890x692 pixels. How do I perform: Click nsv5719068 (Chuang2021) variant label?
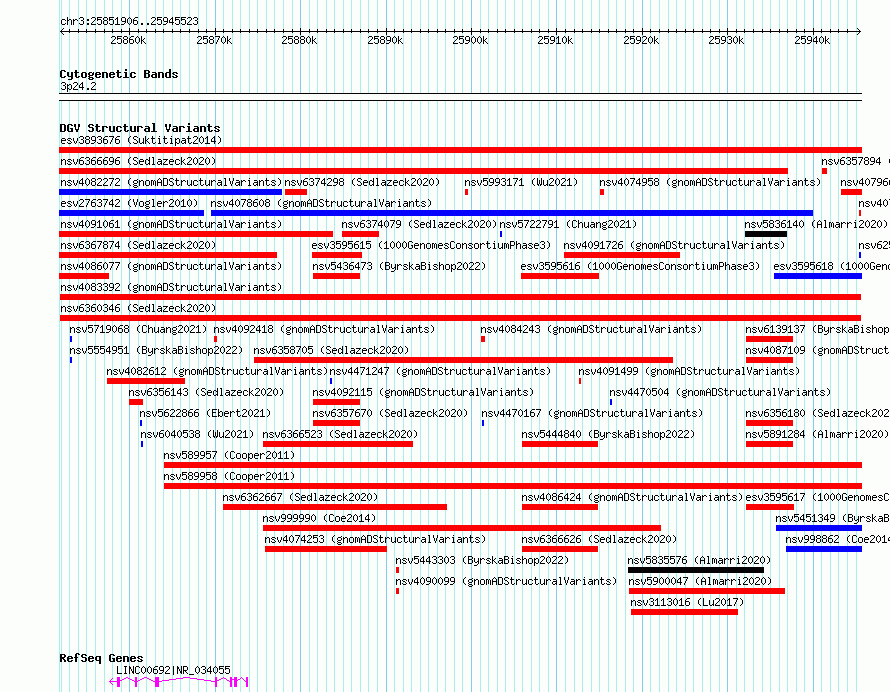coord(138,329)
